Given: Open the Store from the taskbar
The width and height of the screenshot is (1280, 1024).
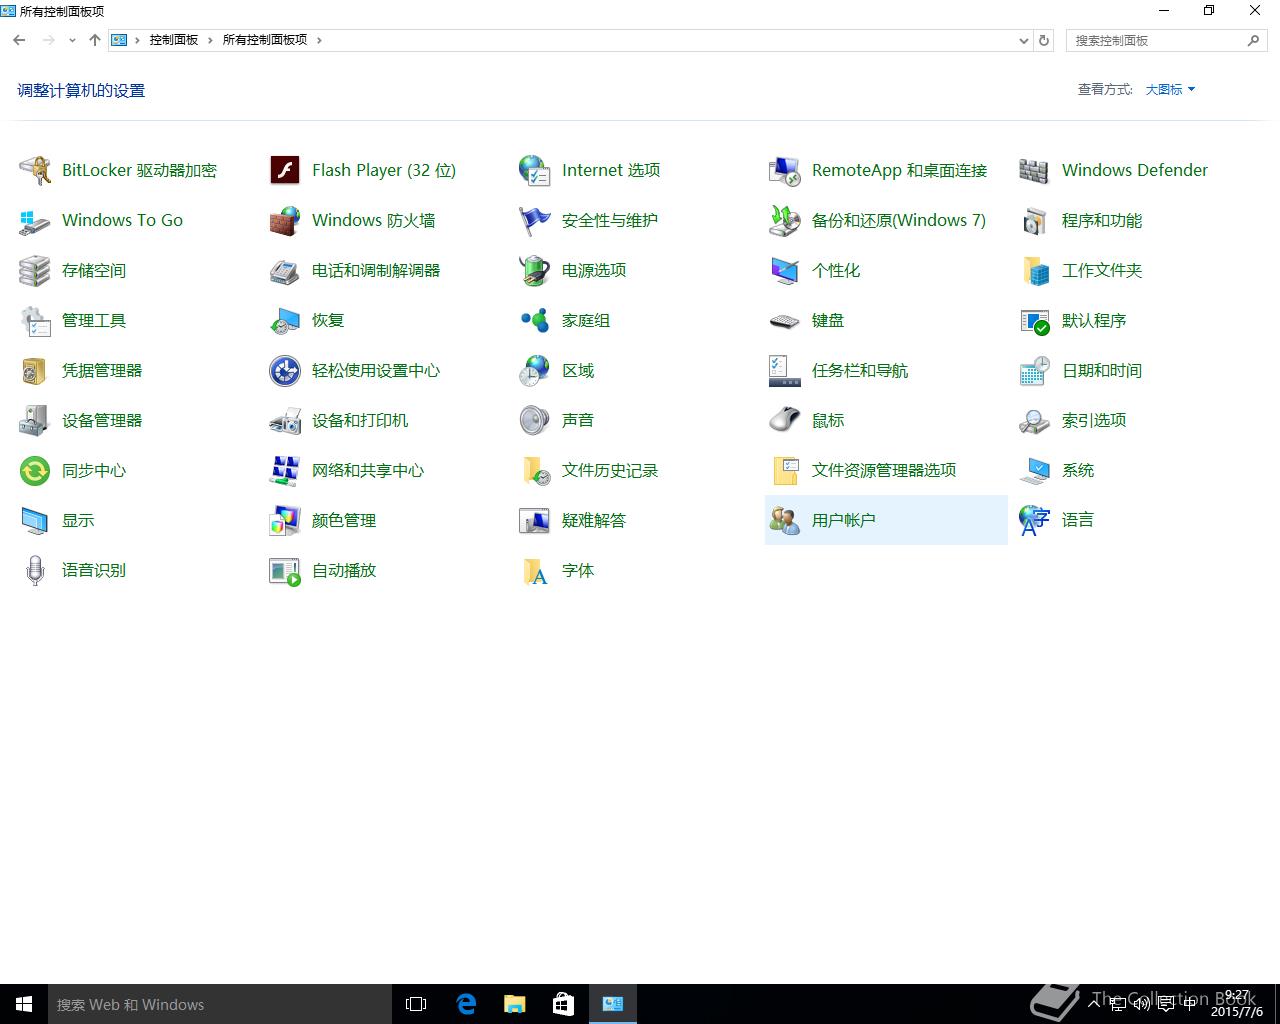Looking at the screenshot, I should tap(564, 1004).
